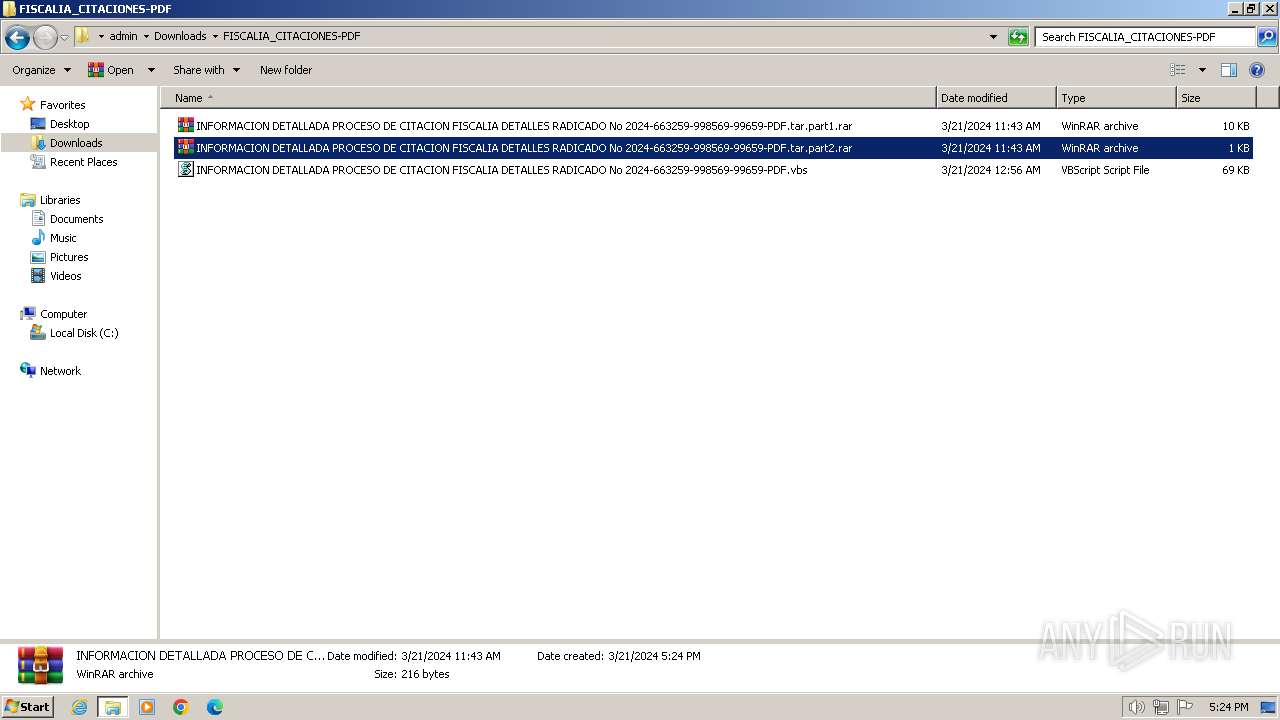The width and height of the screenshot is (1280, 720).
Task: Click the New folder button
Action: point(286,70)
